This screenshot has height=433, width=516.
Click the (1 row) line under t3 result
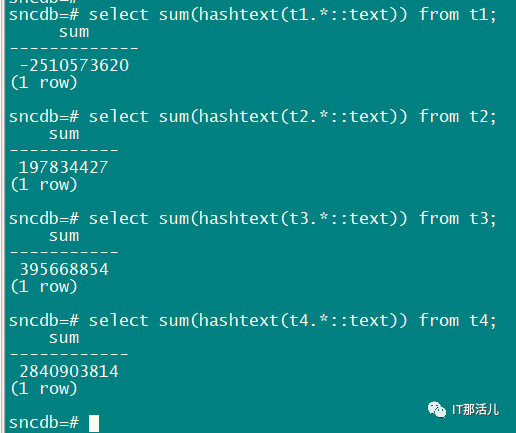coord(44,287)
